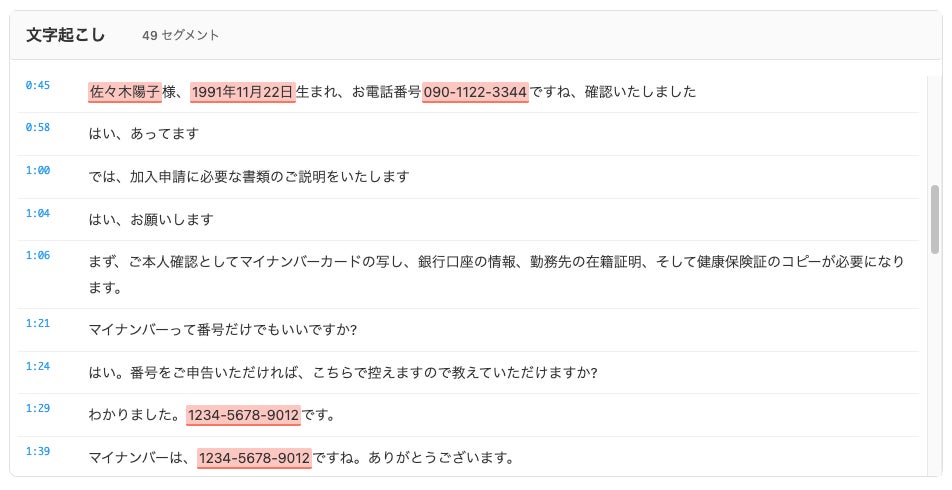Click the transcript panel's vertical scrollbar thumb

click(x=935, y=218)
